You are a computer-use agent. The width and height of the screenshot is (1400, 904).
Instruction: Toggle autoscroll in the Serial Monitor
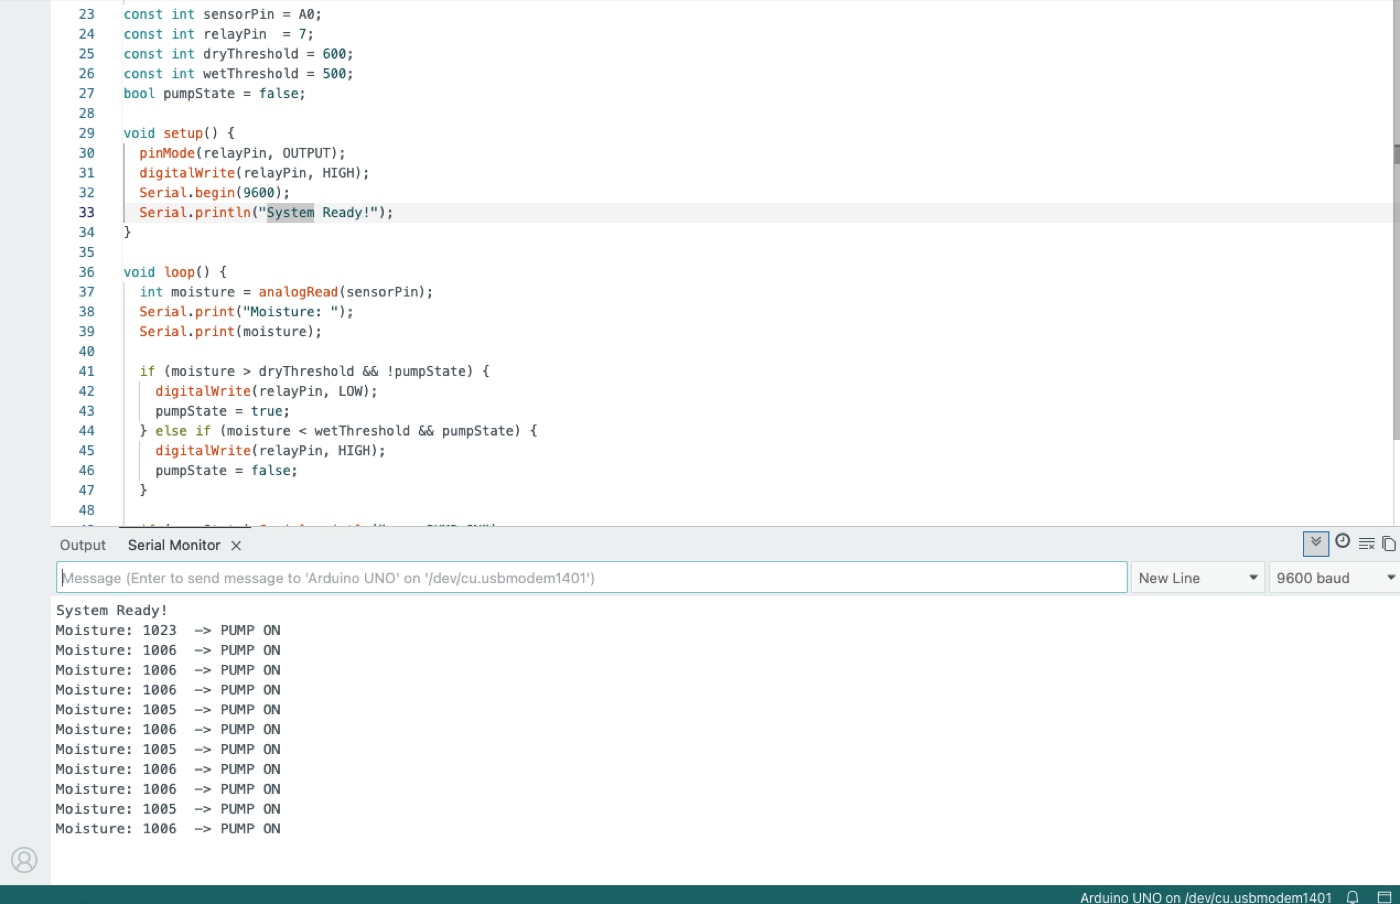1316,543
